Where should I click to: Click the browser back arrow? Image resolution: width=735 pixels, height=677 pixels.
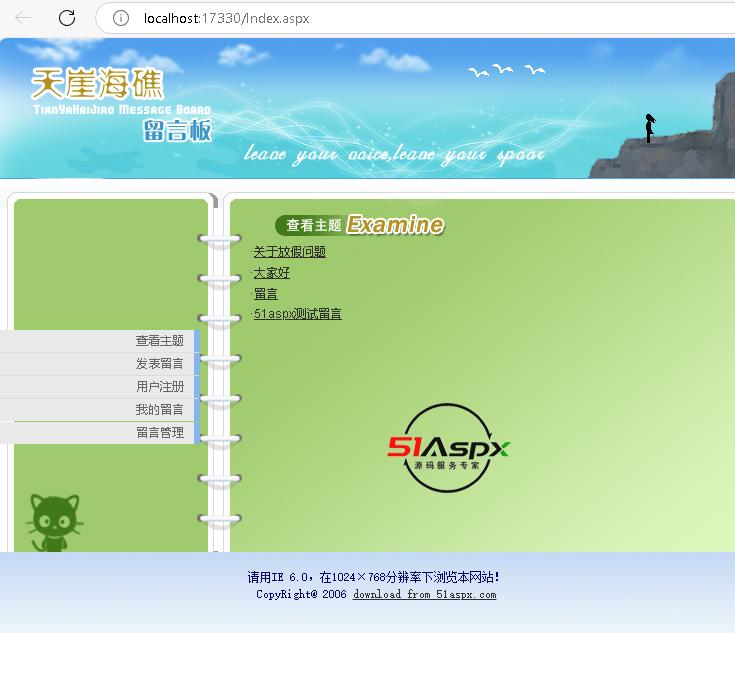22,18
